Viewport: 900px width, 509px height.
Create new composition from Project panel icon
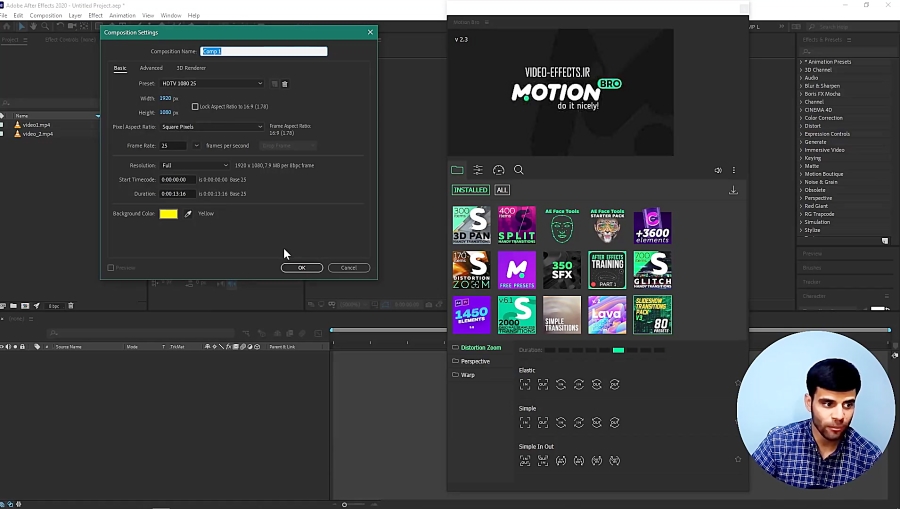tap(25, 306)
